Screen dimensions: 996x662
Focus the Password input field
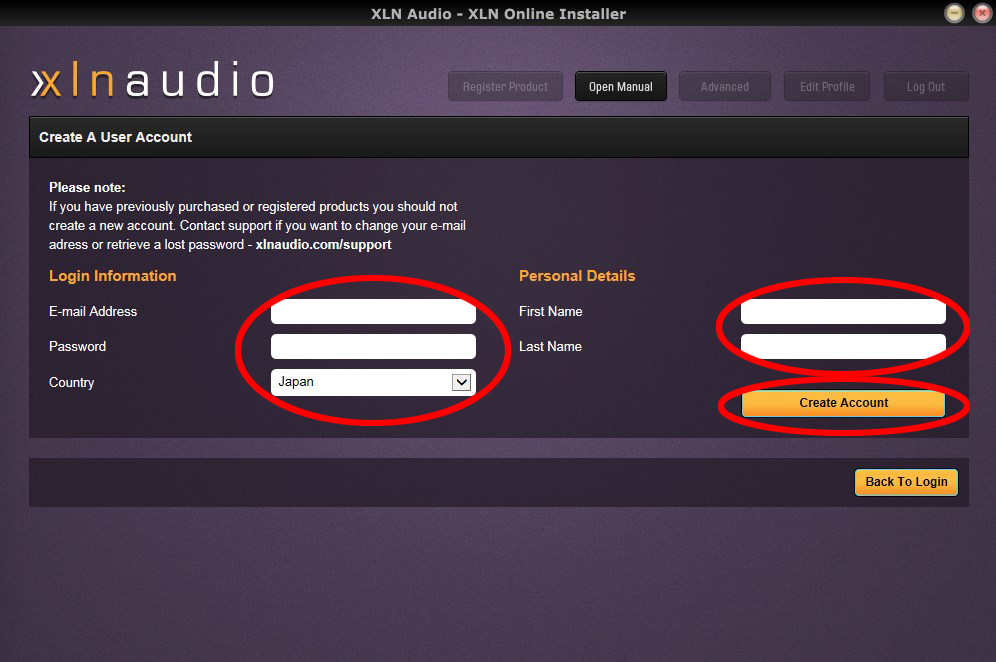pyautogui.click(x=374, y=346)
